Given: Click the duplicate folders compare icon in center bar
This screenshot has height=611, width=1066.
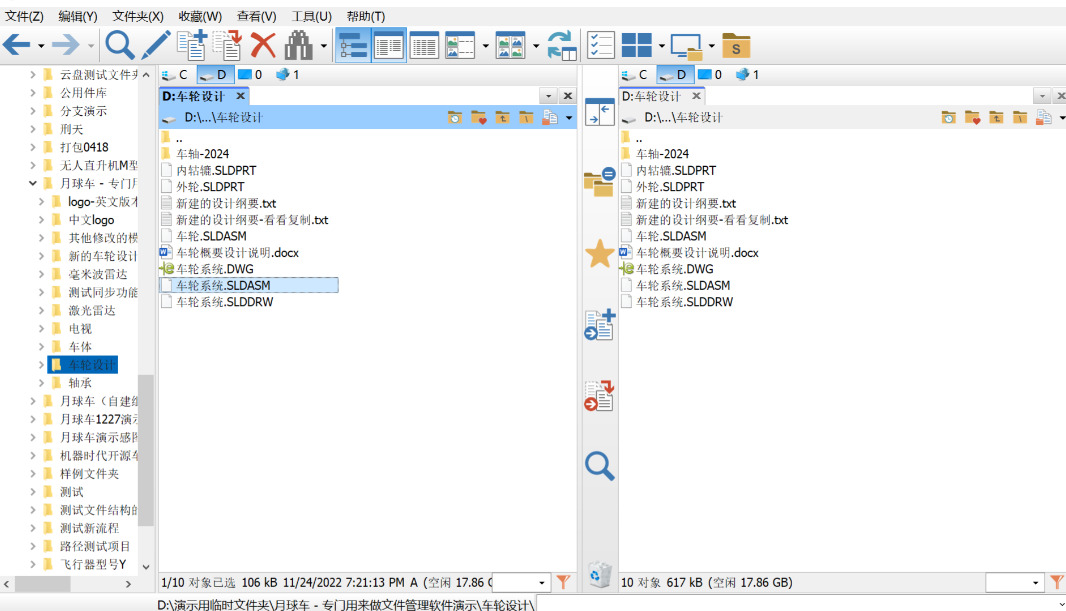Looking at the screenshot, I should [599, 182].
